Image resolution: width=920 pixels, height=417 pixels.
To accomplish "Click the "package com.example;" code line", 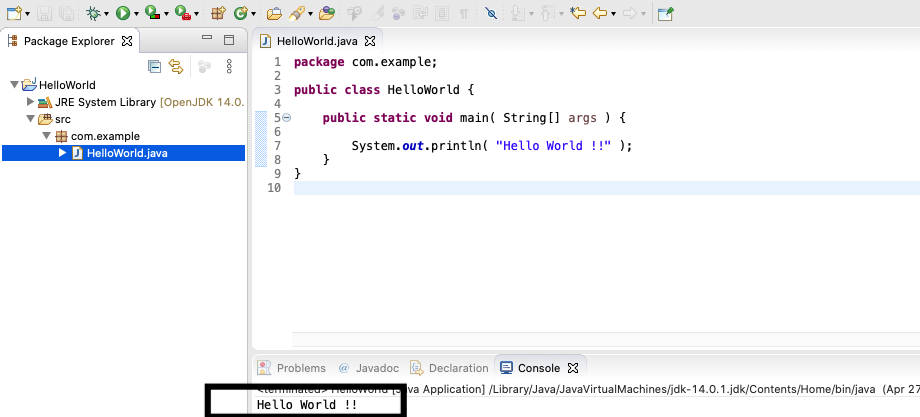I will 366,62.
